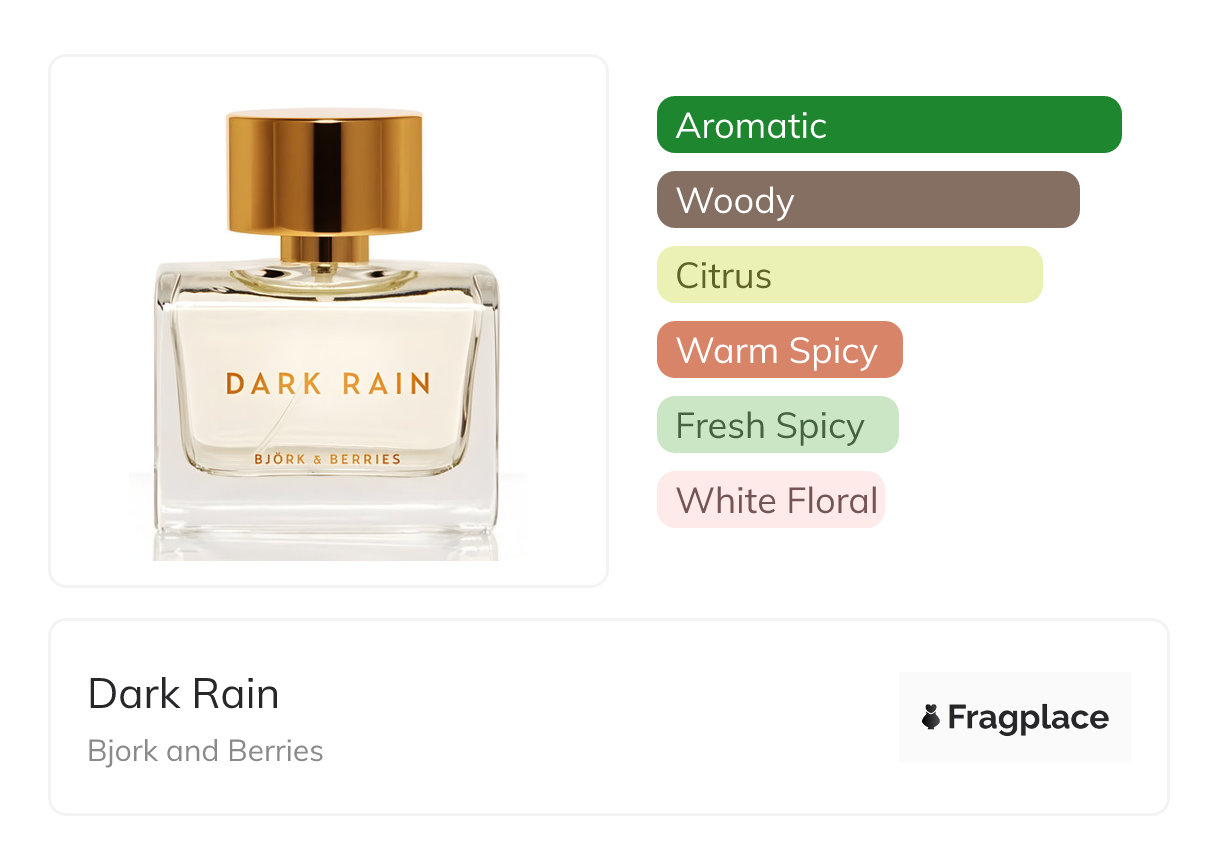Click the bottle's mirrored reflection beneath it

pos(326,546)
